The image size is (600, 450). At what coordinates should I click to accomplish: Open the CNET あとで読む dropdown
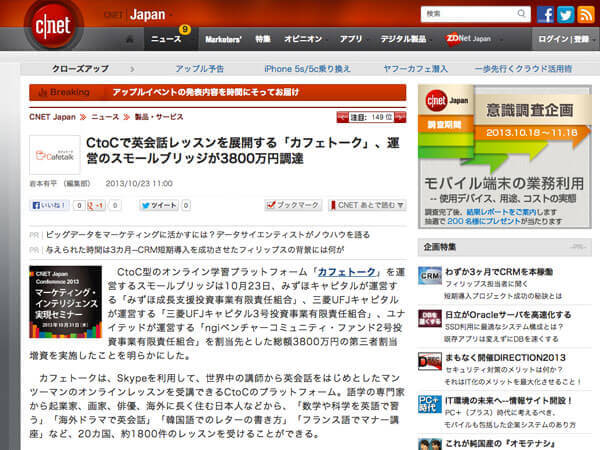(367, 205)
